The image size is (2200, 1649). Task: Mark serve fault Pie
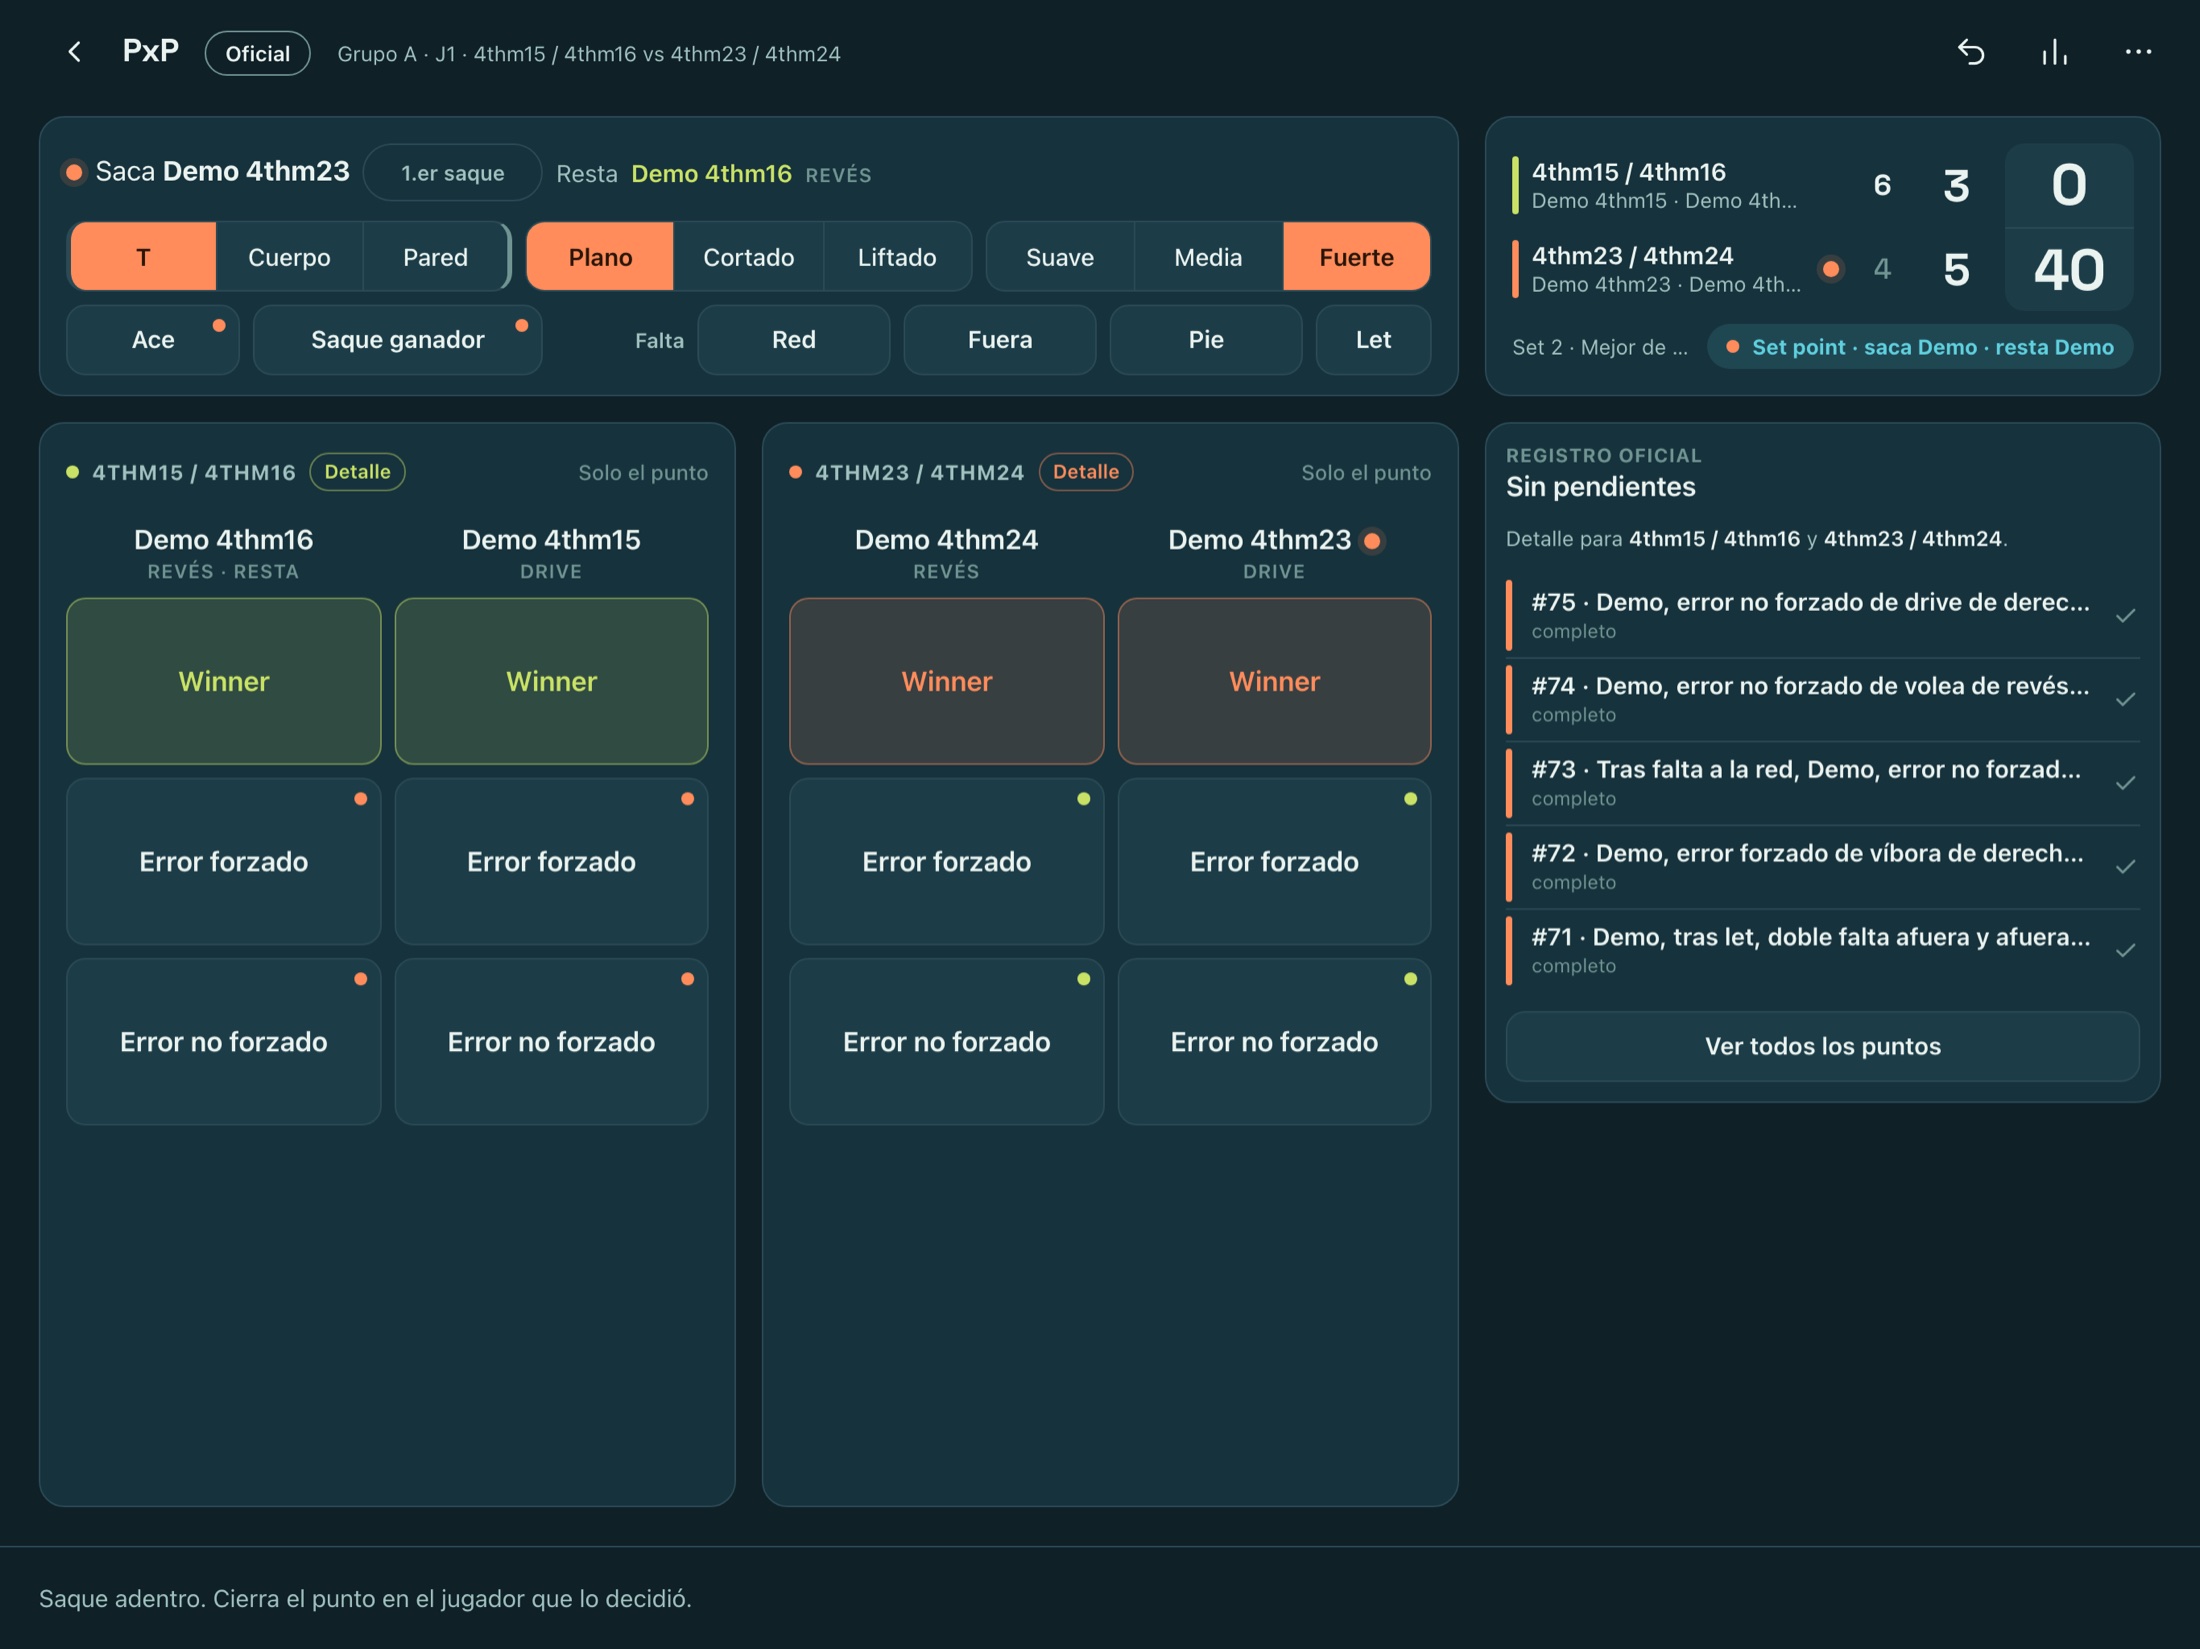coord(1206,340)
